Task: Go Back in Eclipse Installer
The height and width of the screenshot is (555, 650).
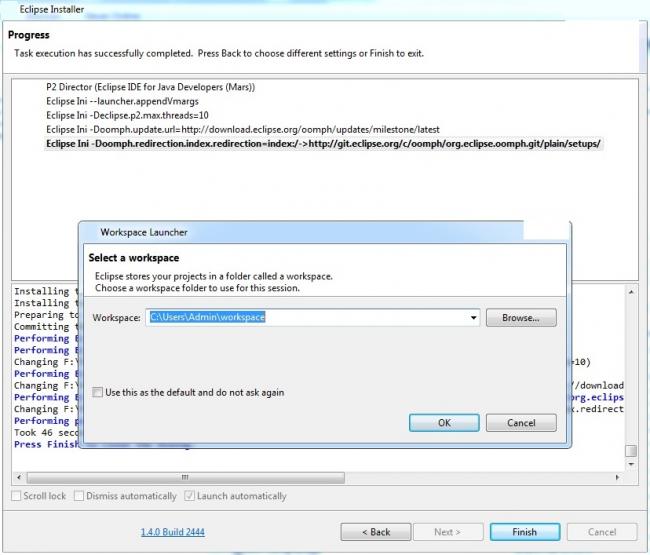Action: (376, 532)
